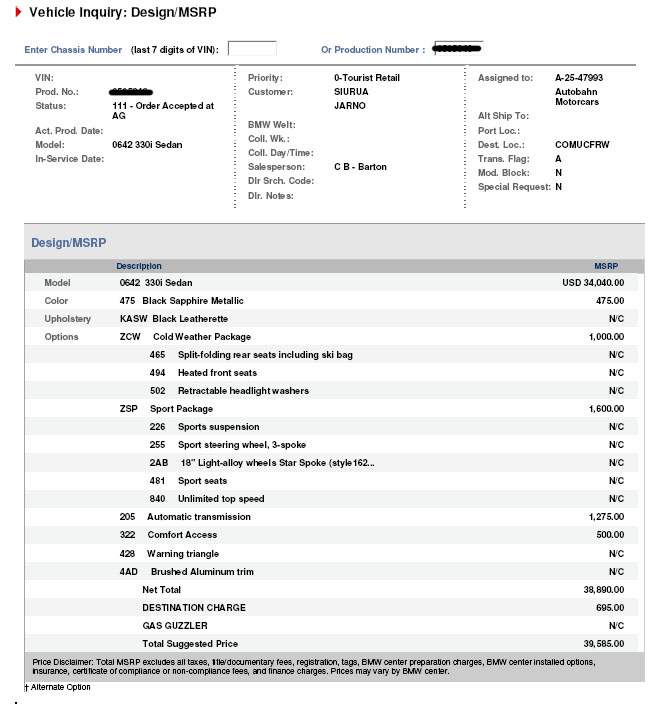Click the '428 Warning triangle' row
This screenshot has height=716, width=653.
(x=332, y=553)
